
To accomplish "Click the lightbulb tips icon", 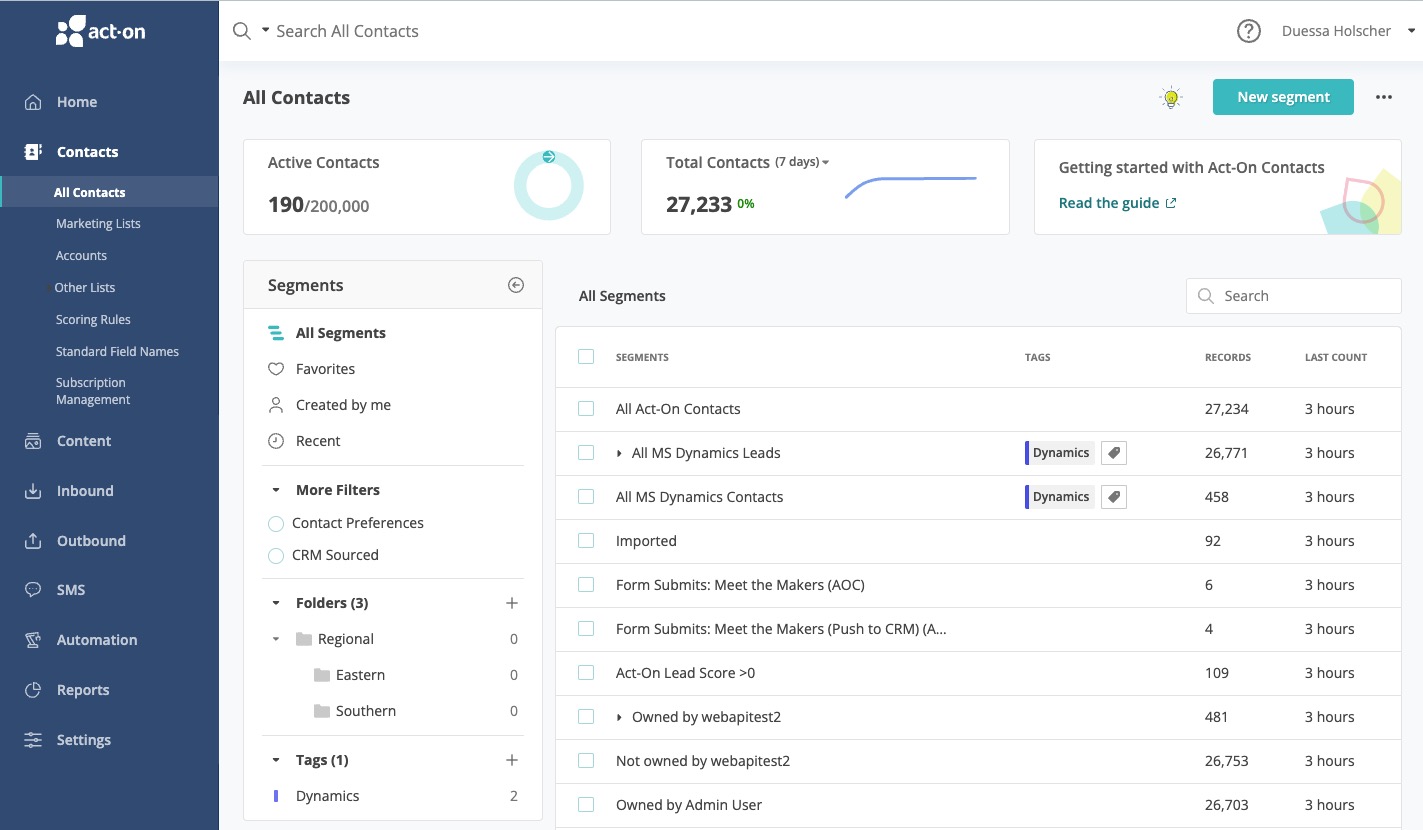I will click(1171, 97).
